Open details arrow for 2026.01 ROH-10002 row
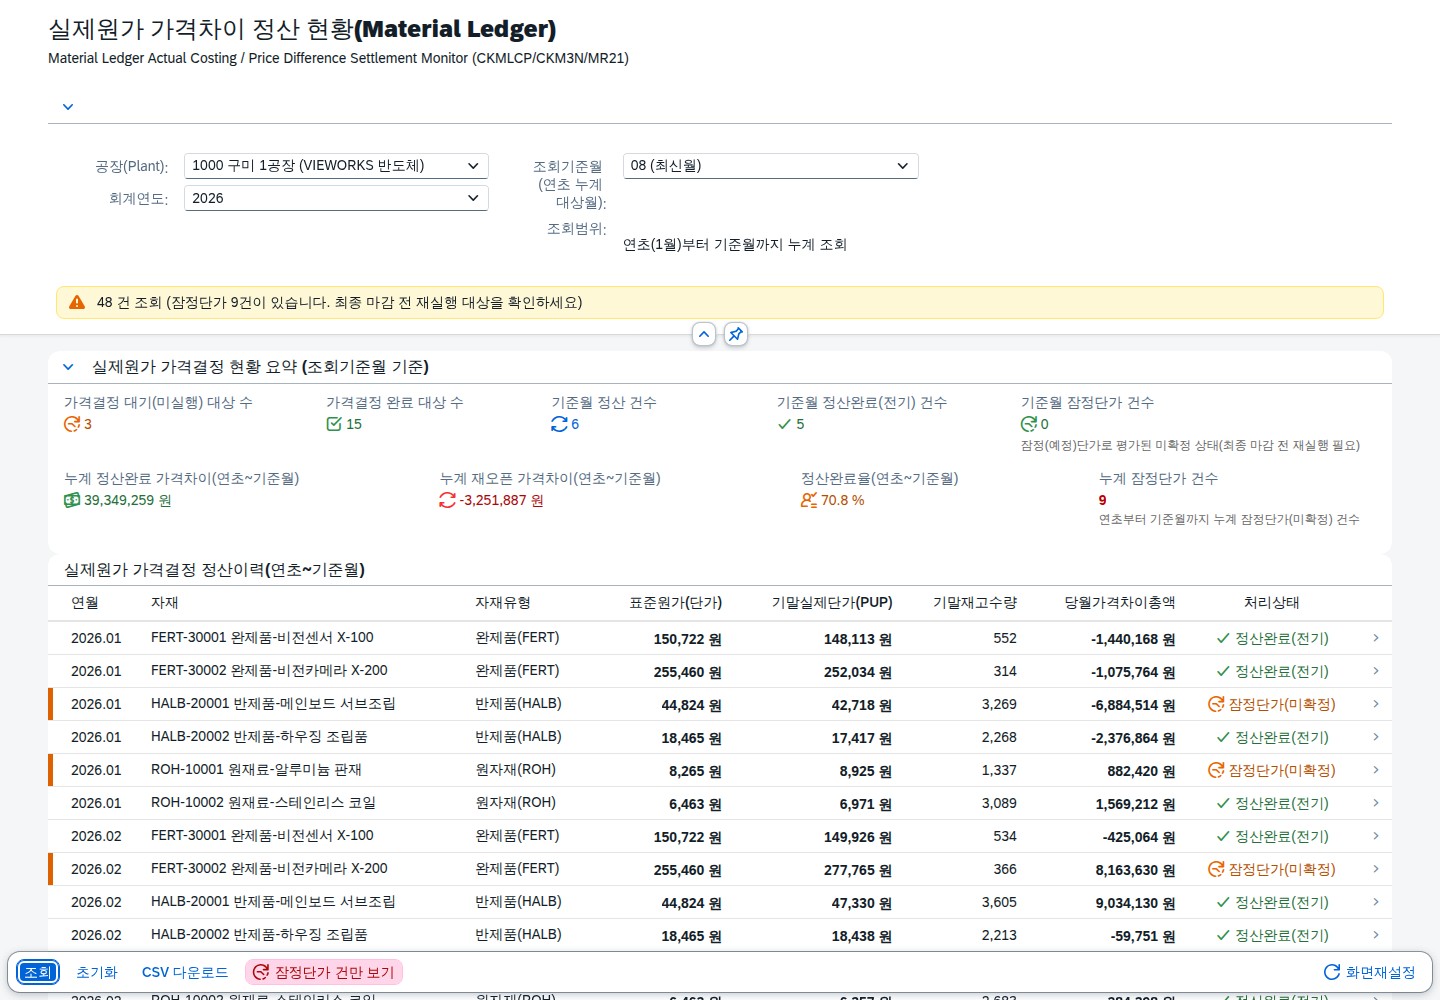Viewport: 1440px width, 1000px height. point(1376,803)
